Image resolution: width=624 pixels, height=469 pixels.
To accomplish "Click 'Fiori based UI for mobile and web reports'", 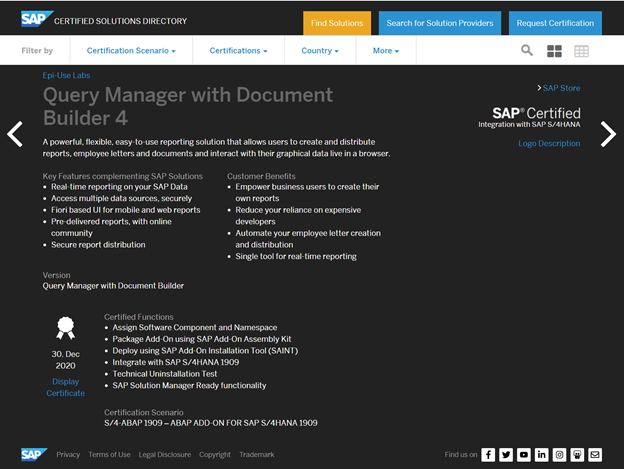I will (125, 210).
